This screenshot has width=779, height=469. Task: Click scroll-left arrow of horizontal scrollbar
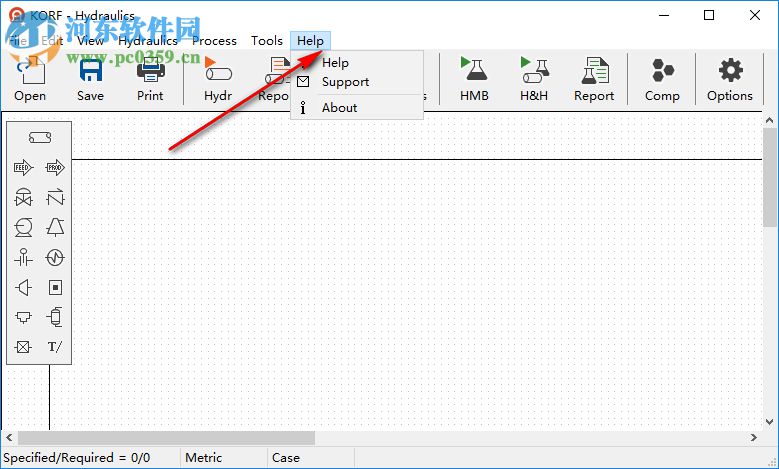pos(9,438)
